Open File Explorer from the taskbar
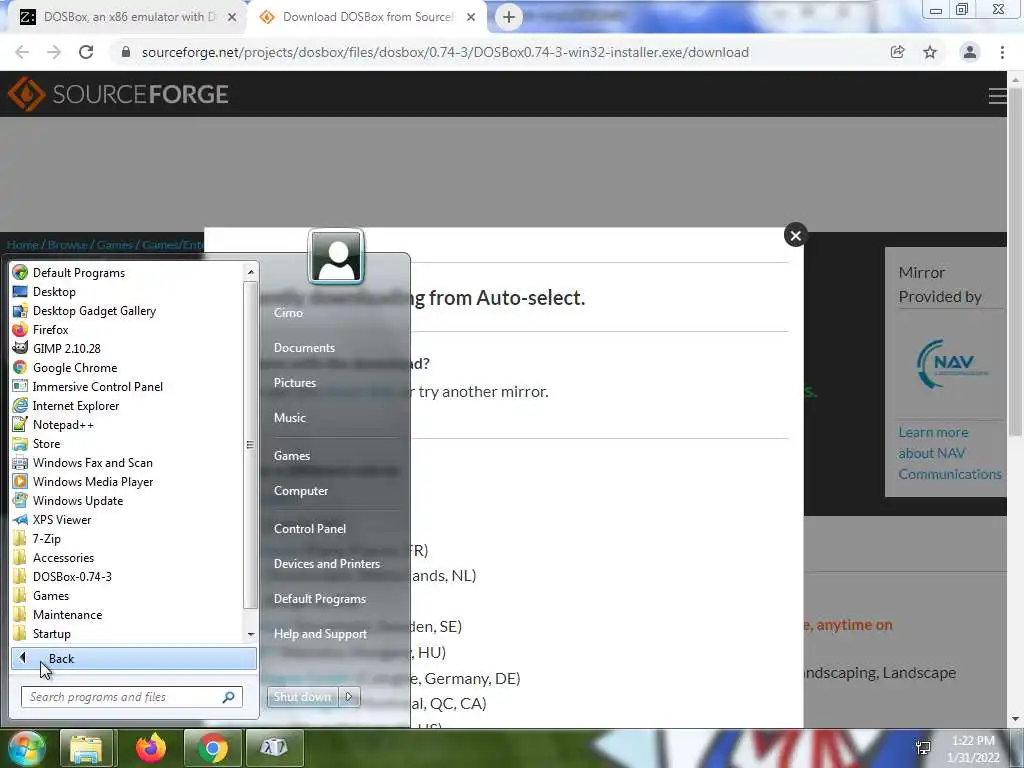Screen dimensions: 1024x768 coord(87,748)
